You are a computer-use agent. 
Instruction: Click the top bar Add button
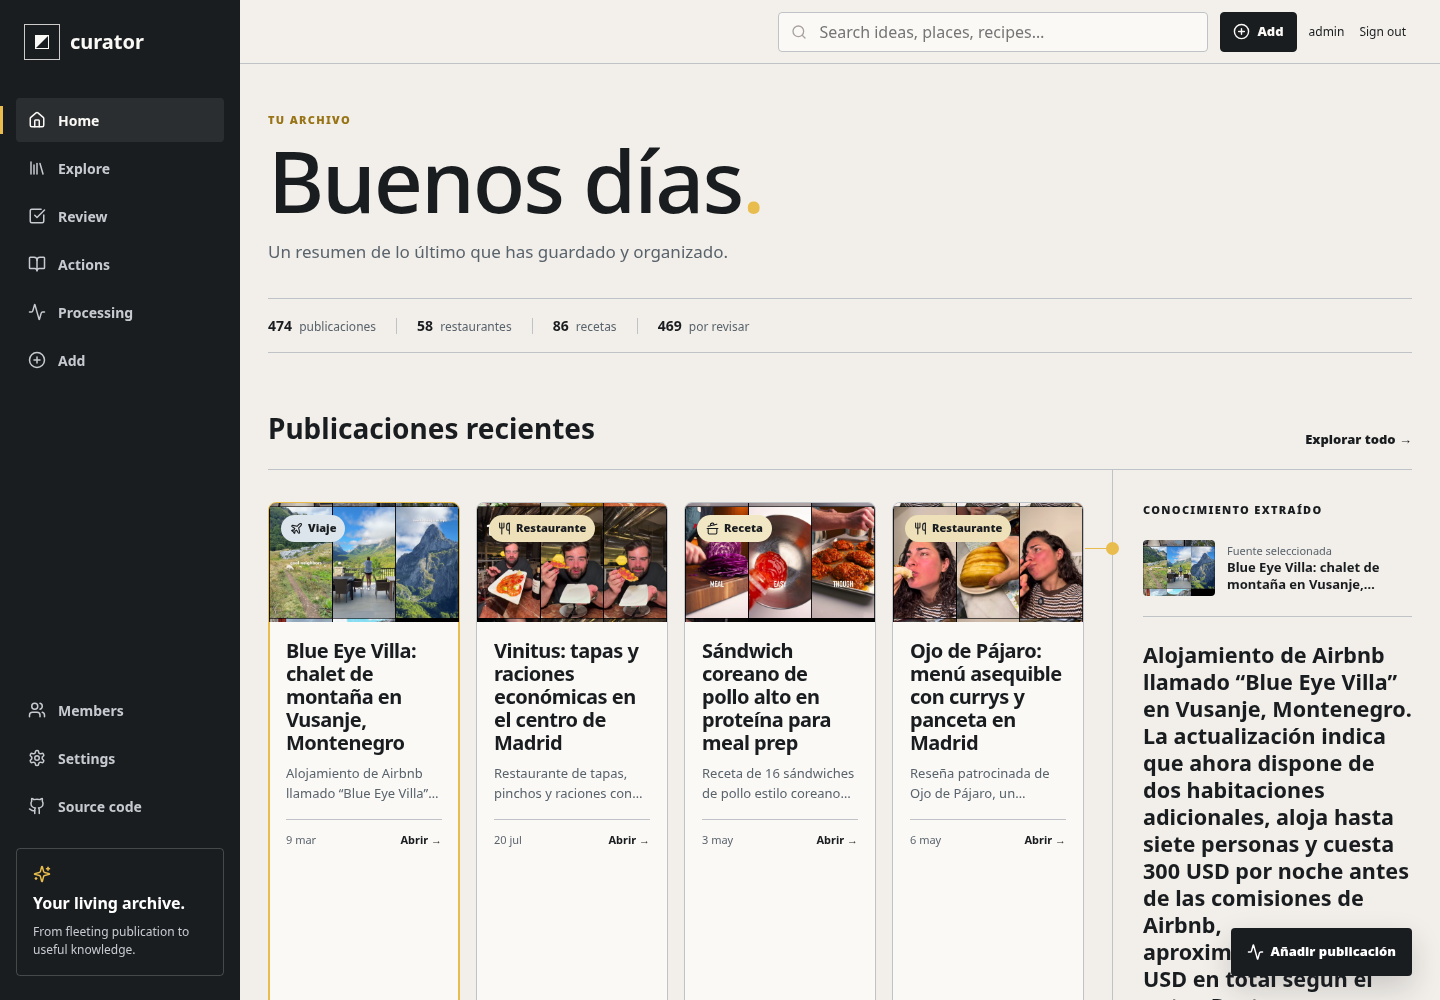(1258, 32)
